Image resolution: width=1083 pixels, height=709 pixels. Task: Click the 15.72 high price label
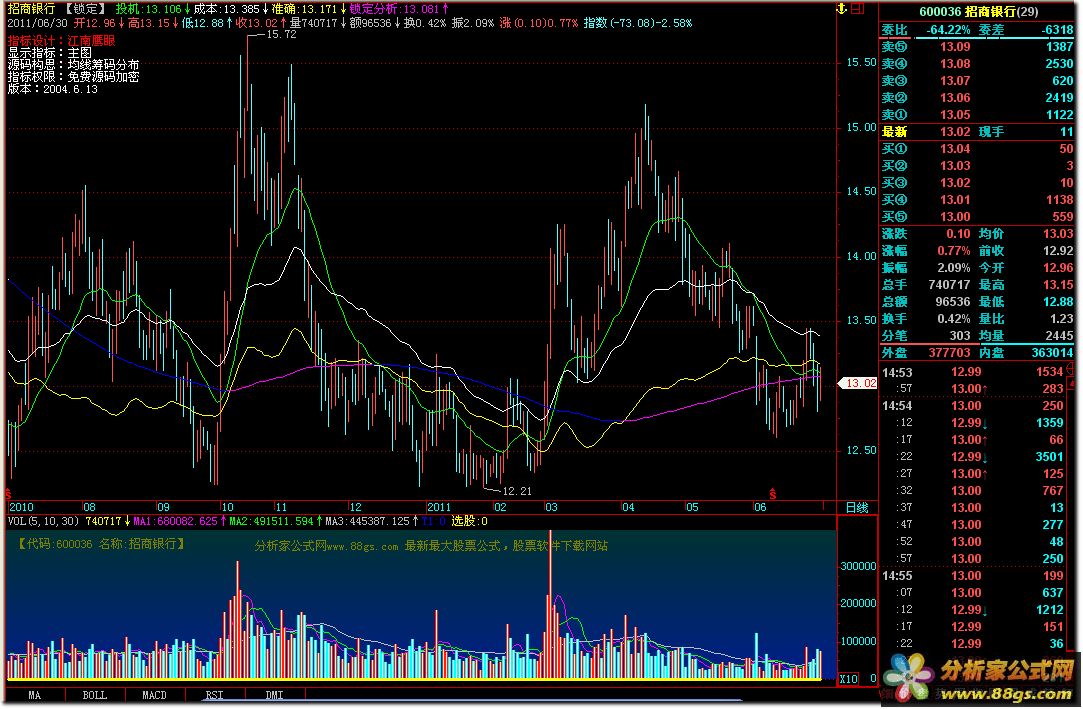(x=281, y=35)
